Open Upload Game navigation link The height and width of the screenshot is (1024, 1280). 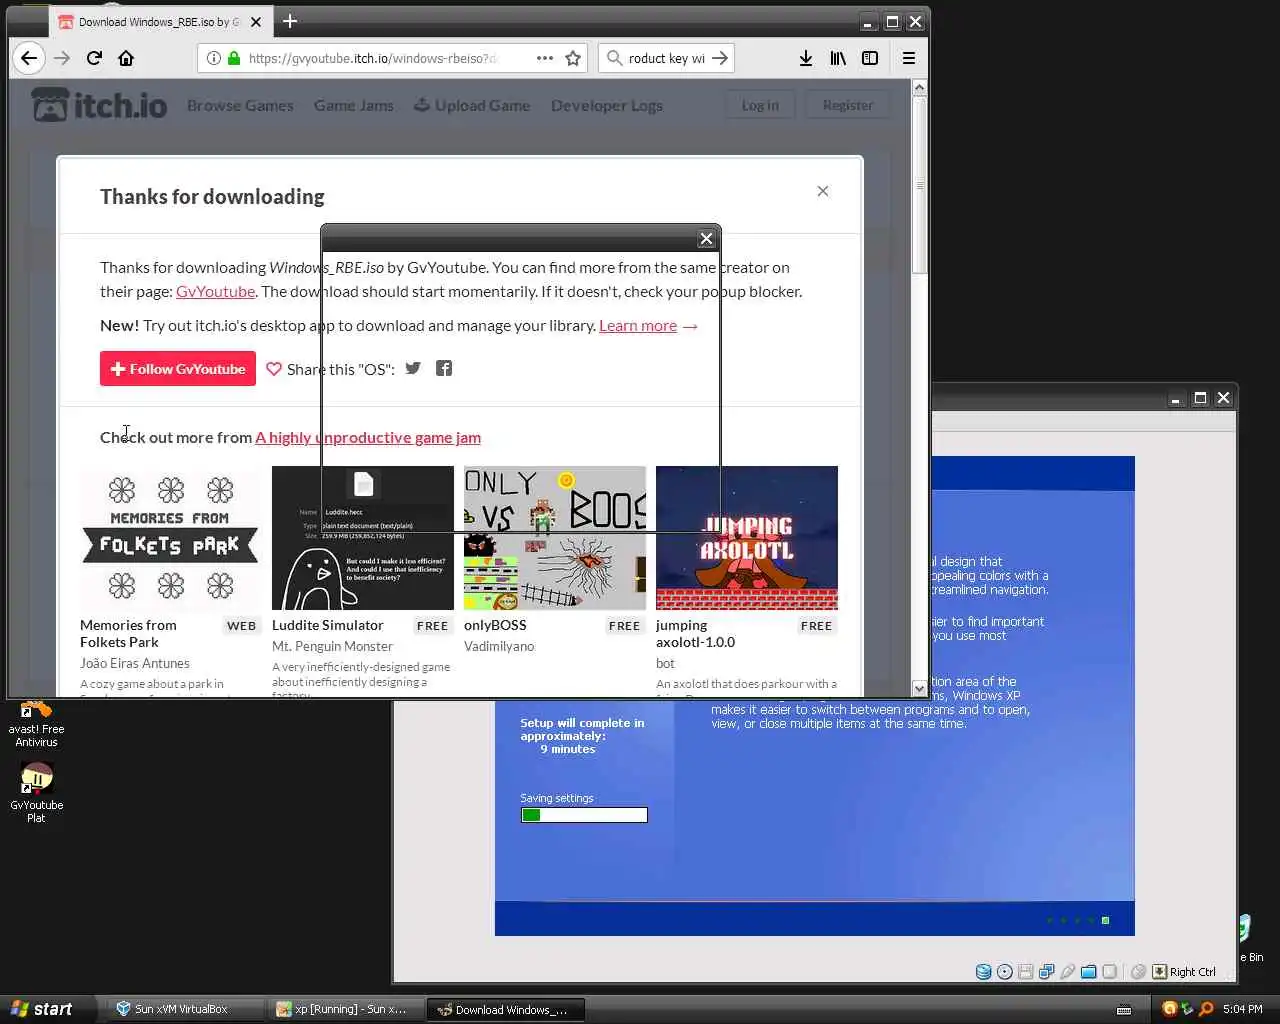(x=472, y=105)
